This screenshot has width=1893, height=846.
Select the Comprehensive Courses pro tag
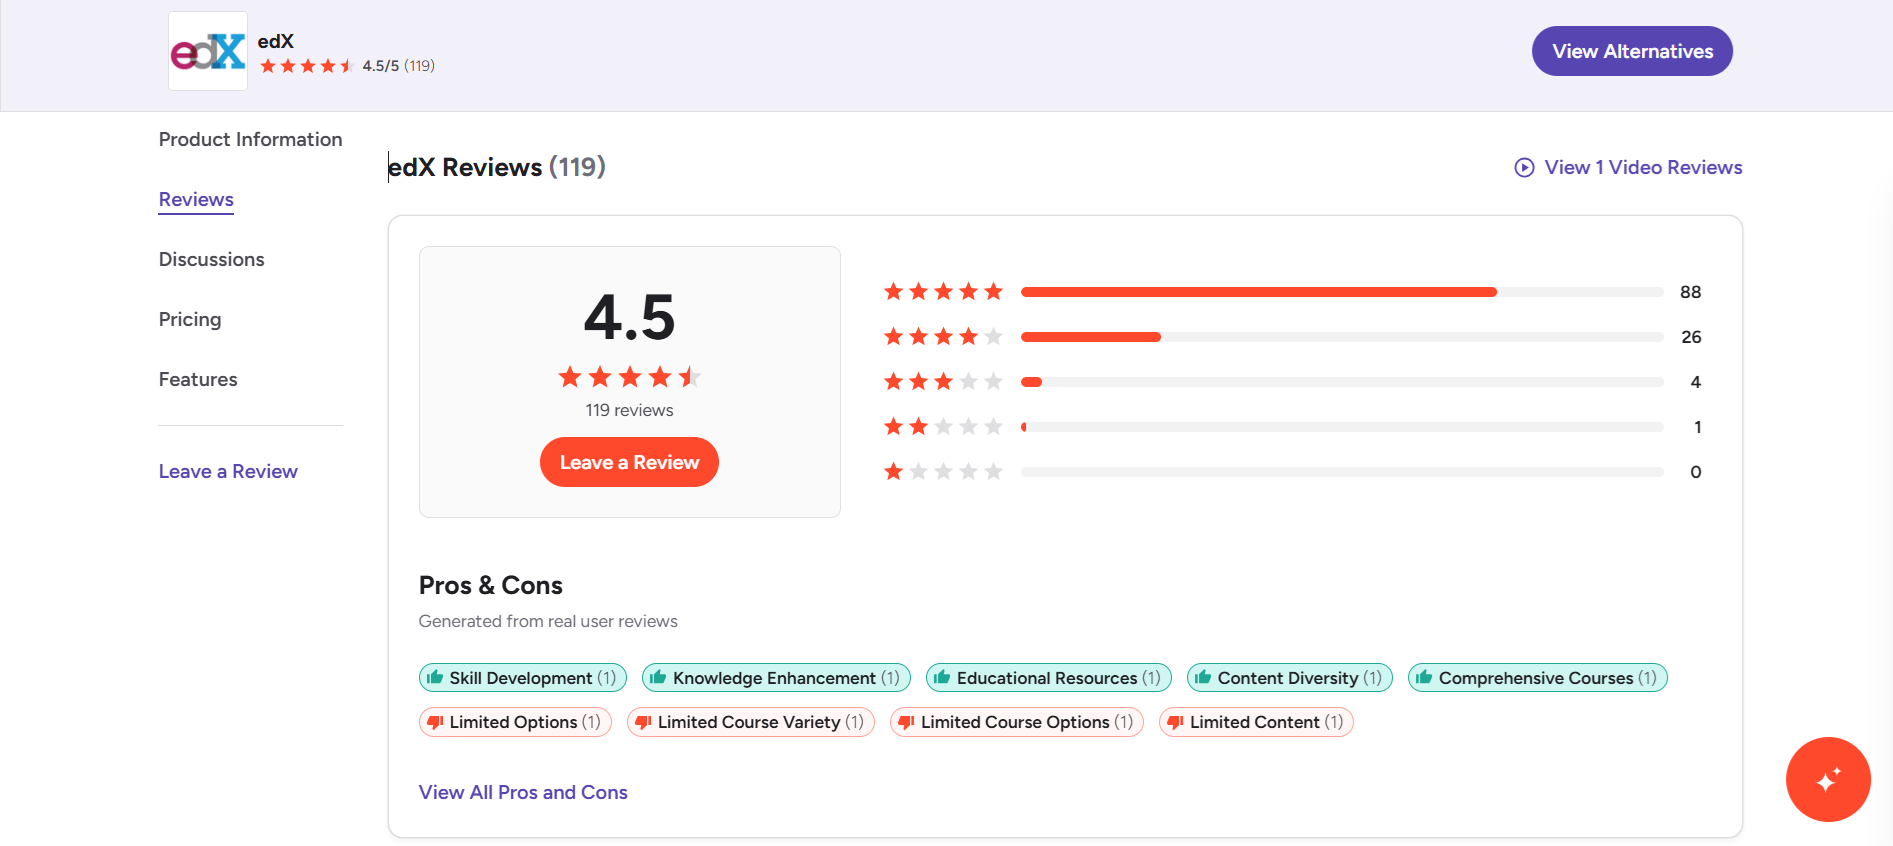(1538, 678)
